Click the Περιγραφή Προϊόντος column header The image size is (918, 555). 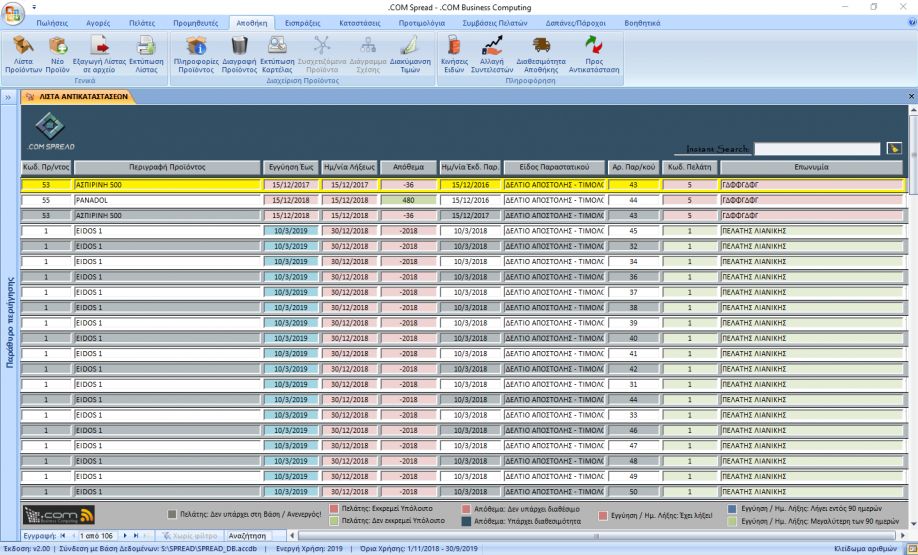click(x=167, y=167)
